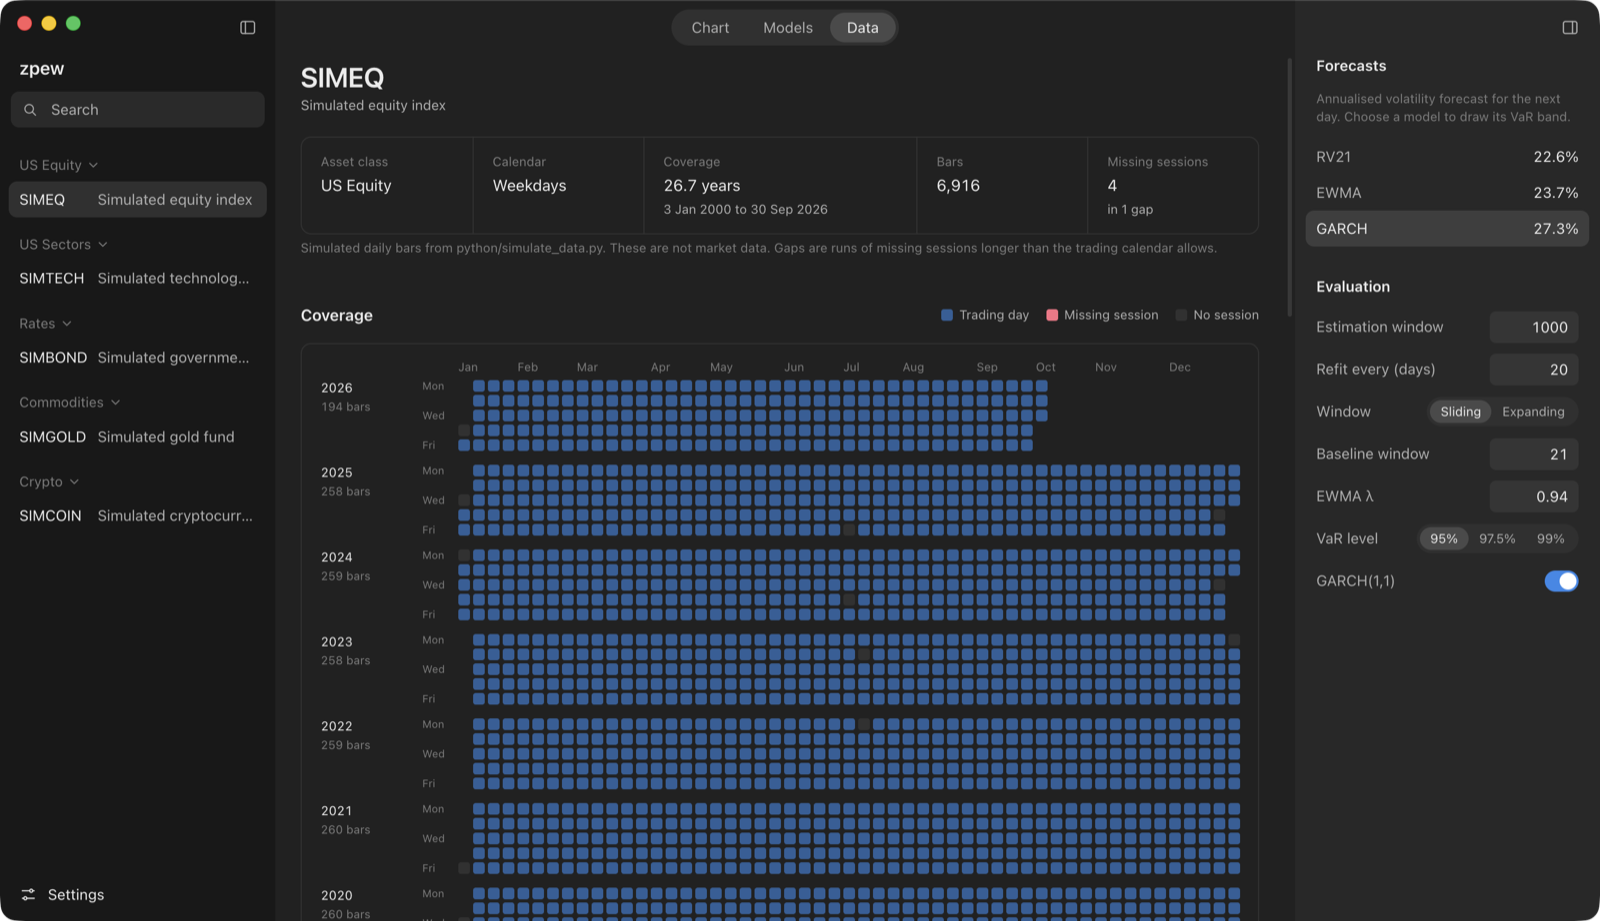Click the 26.7 years coverage value
The image size is (1600, 921).
click(702, 186)
